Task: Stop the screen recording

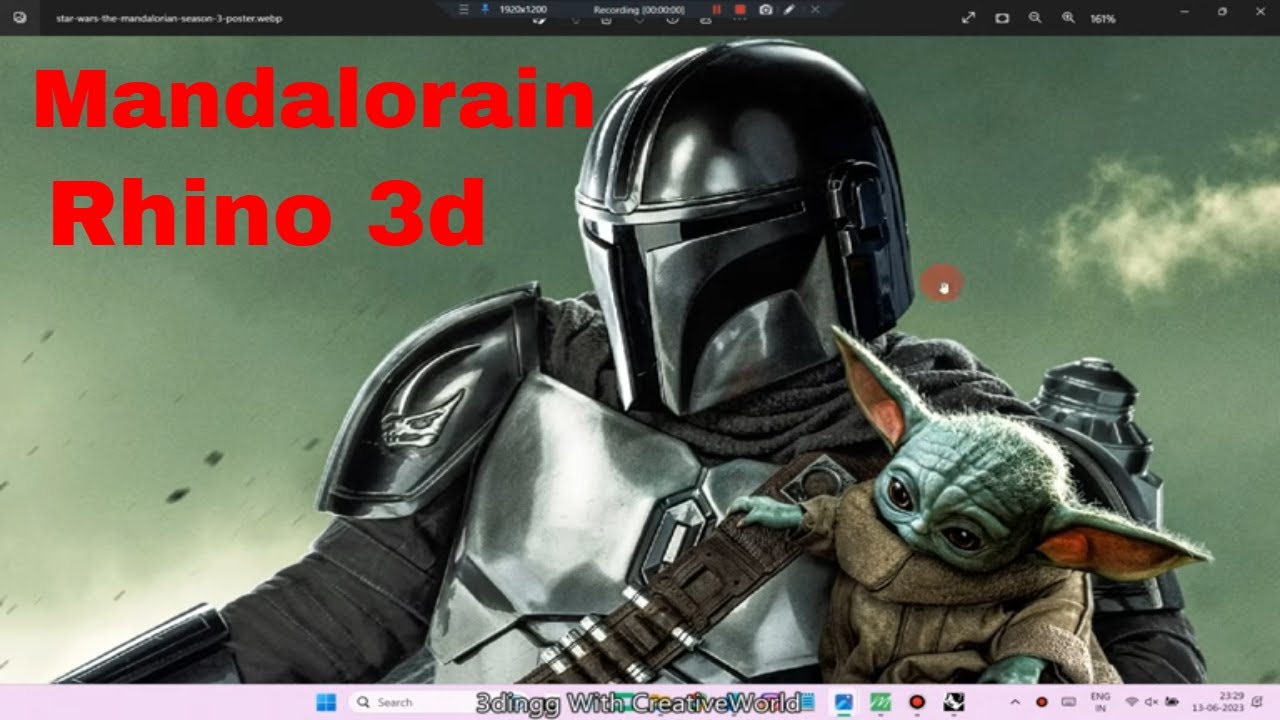Action: pos(740,9)
